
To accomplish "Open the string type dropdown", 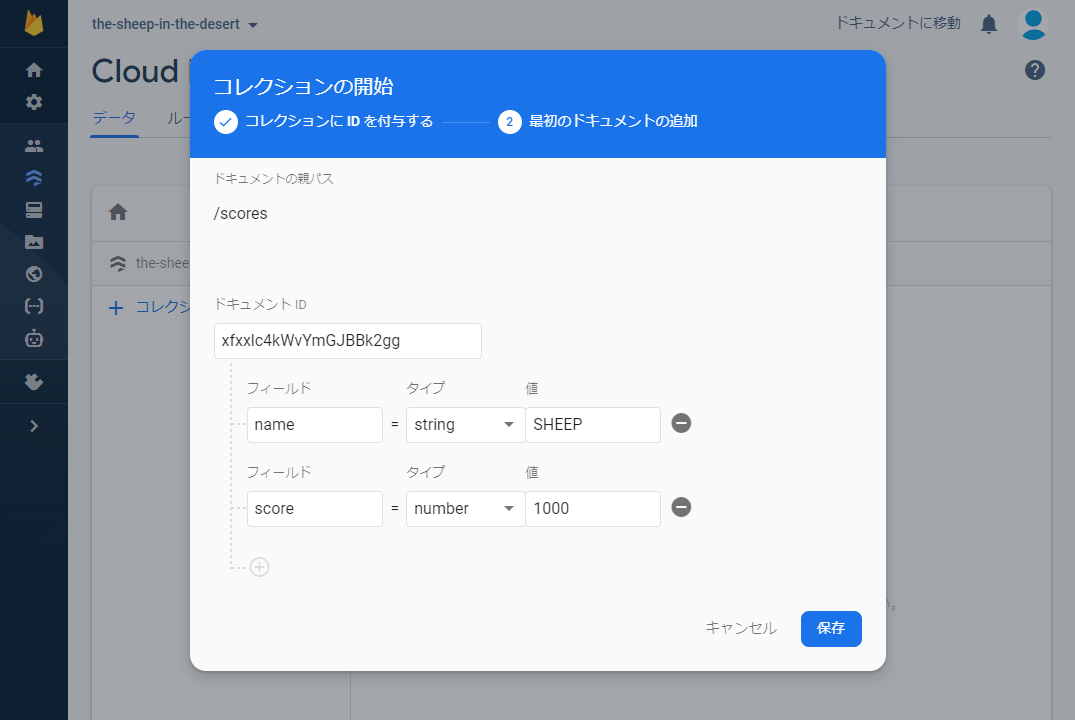I will tap(465, 424).
